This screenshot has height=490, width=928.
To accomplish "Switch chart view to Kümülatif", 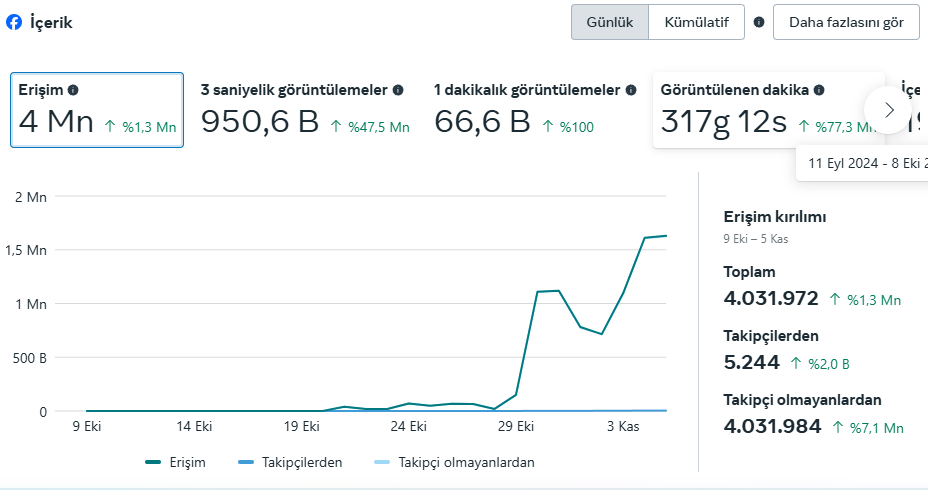I will pos(697,22).
